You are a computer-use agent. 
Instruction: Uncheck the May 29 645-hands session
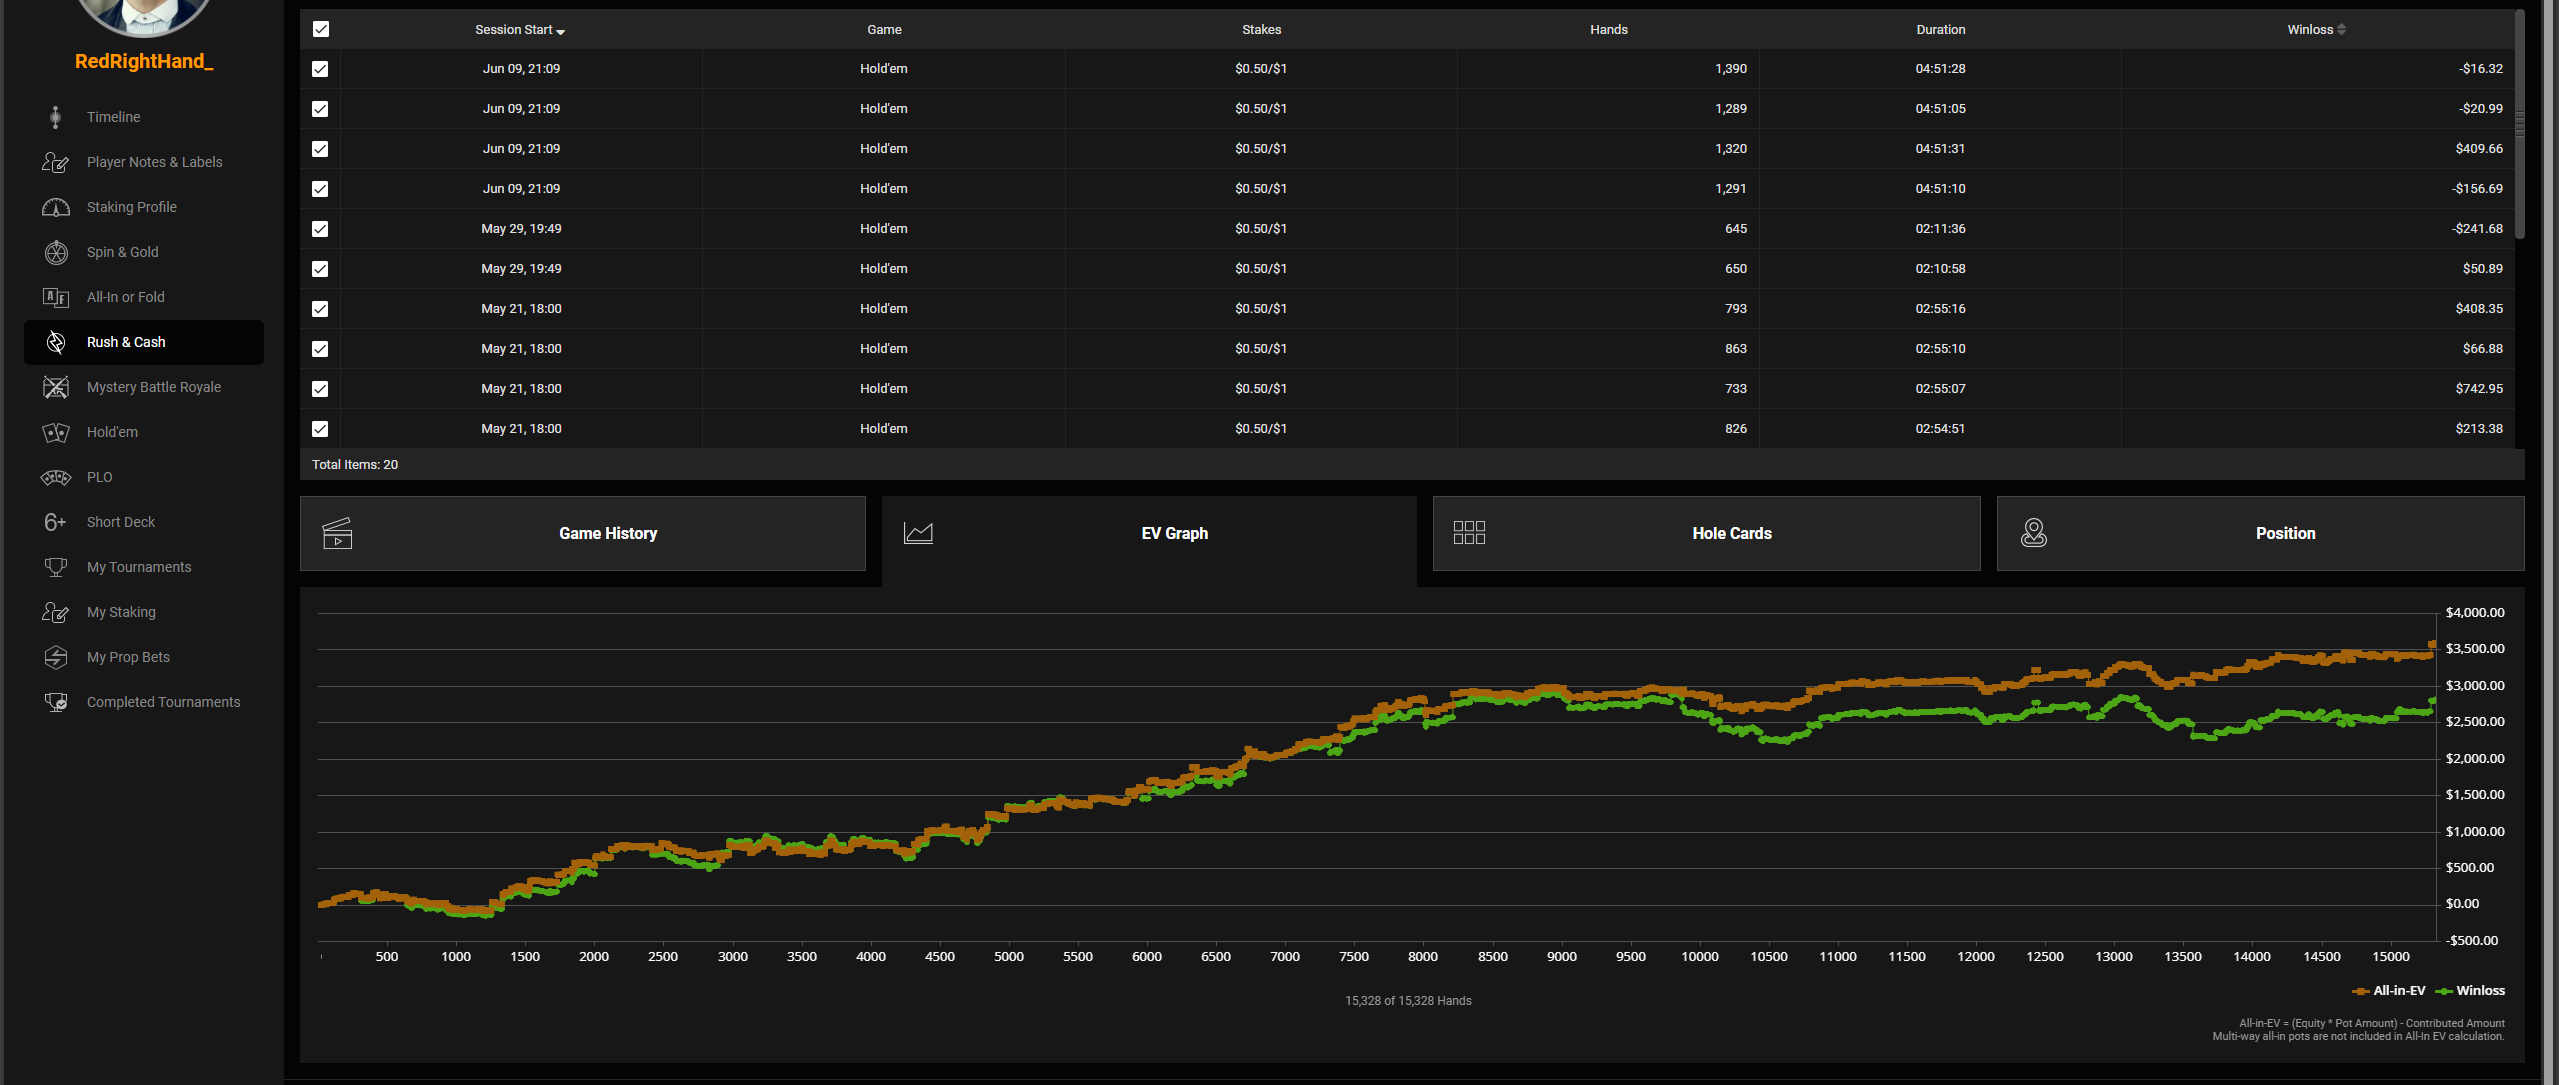(320, 229)
